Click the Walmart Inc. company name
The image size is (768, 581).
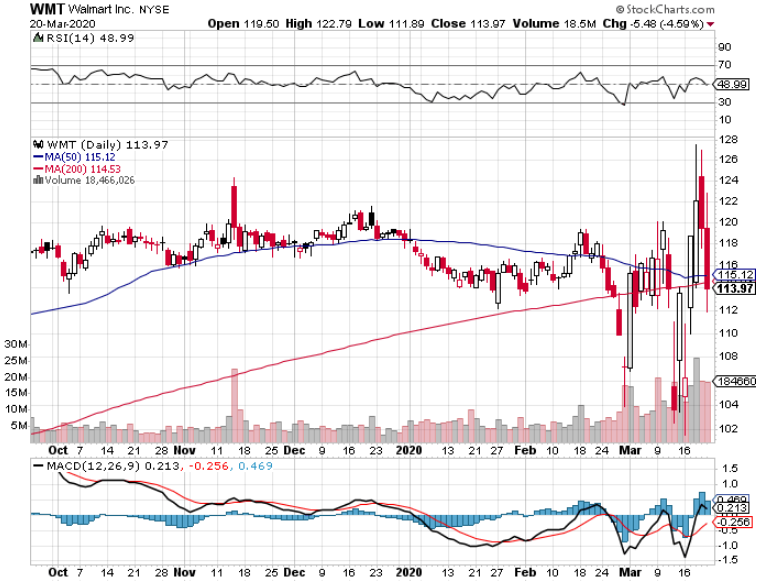tap(102, 9)
